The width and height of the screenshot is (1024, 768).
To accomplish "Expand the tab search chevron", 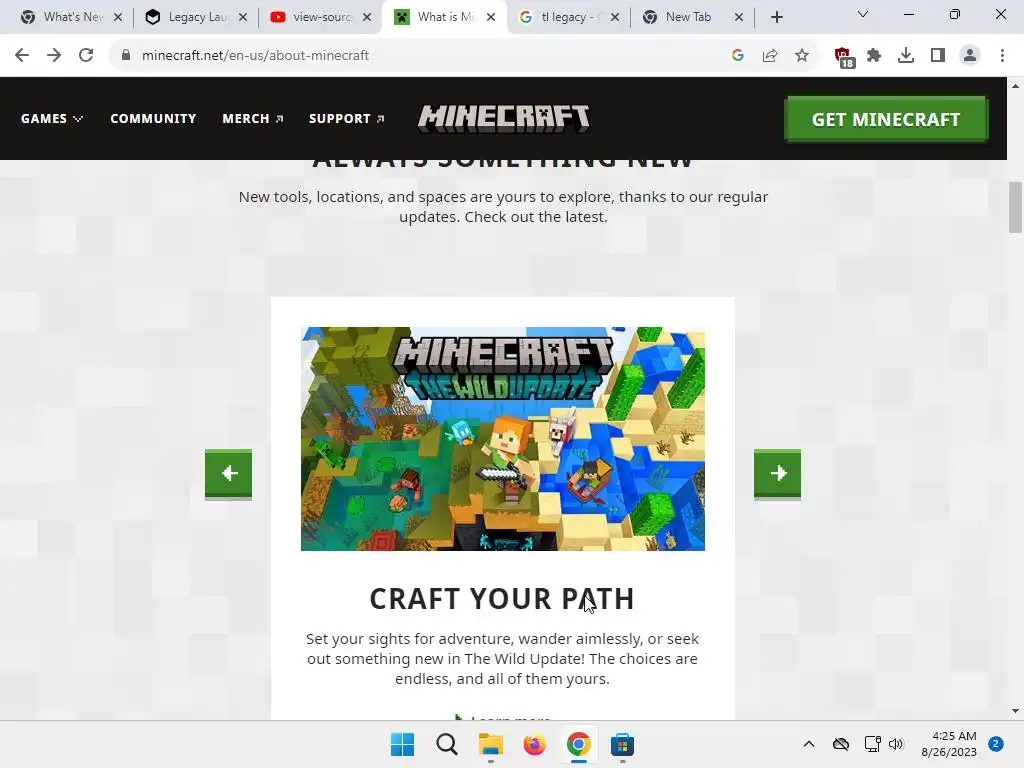I will [x=863, y=14].
